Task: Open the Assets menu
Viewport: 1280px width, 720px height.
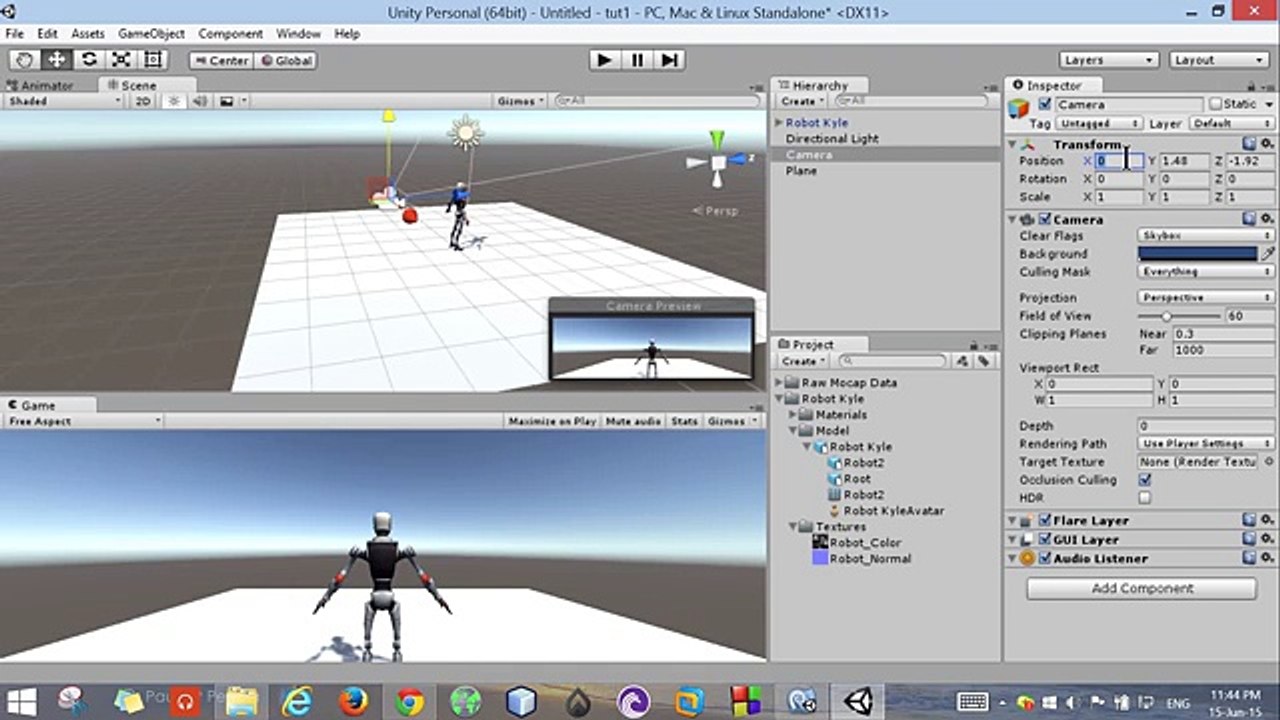Action: click(x=87, y=34)
